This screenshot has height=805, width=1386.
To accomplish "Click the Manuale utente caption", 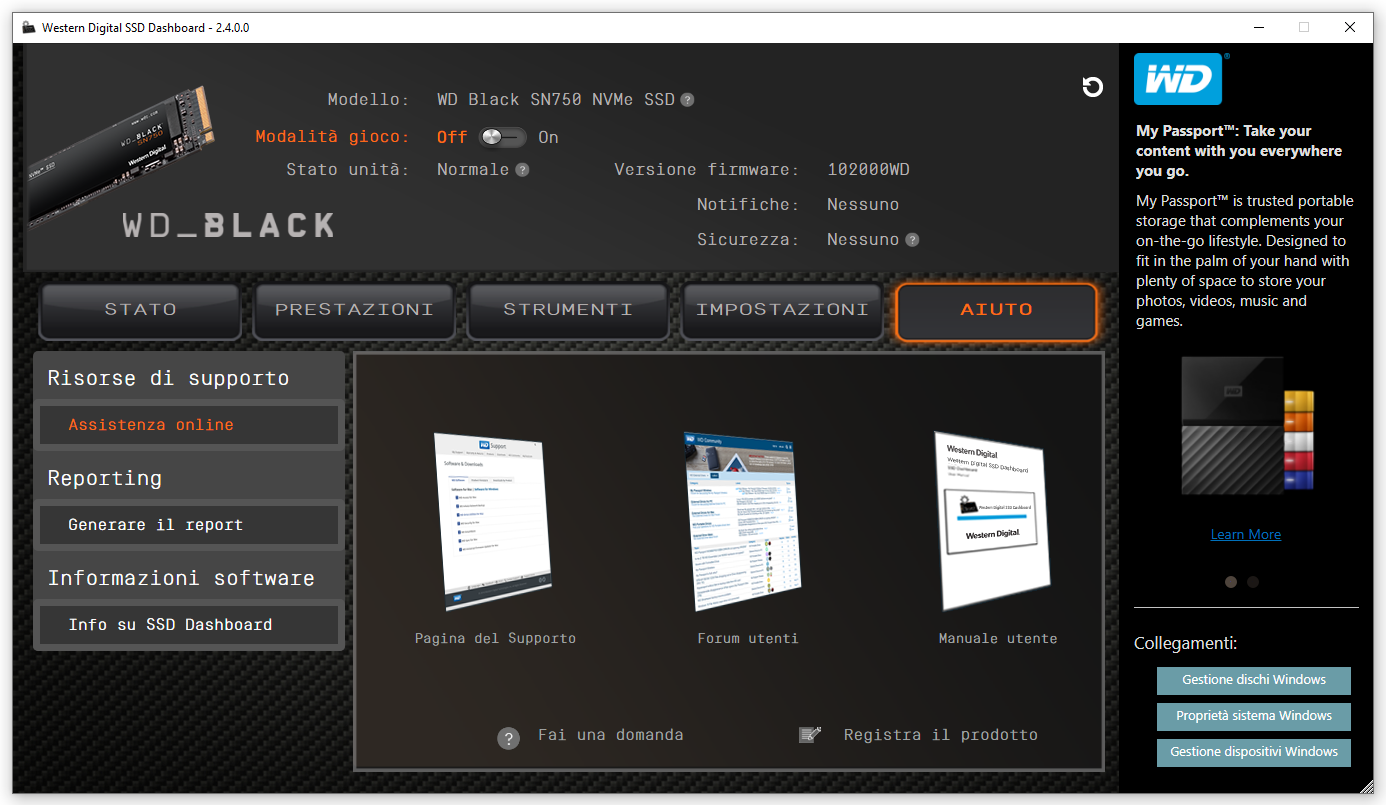I will click(998, 638).
